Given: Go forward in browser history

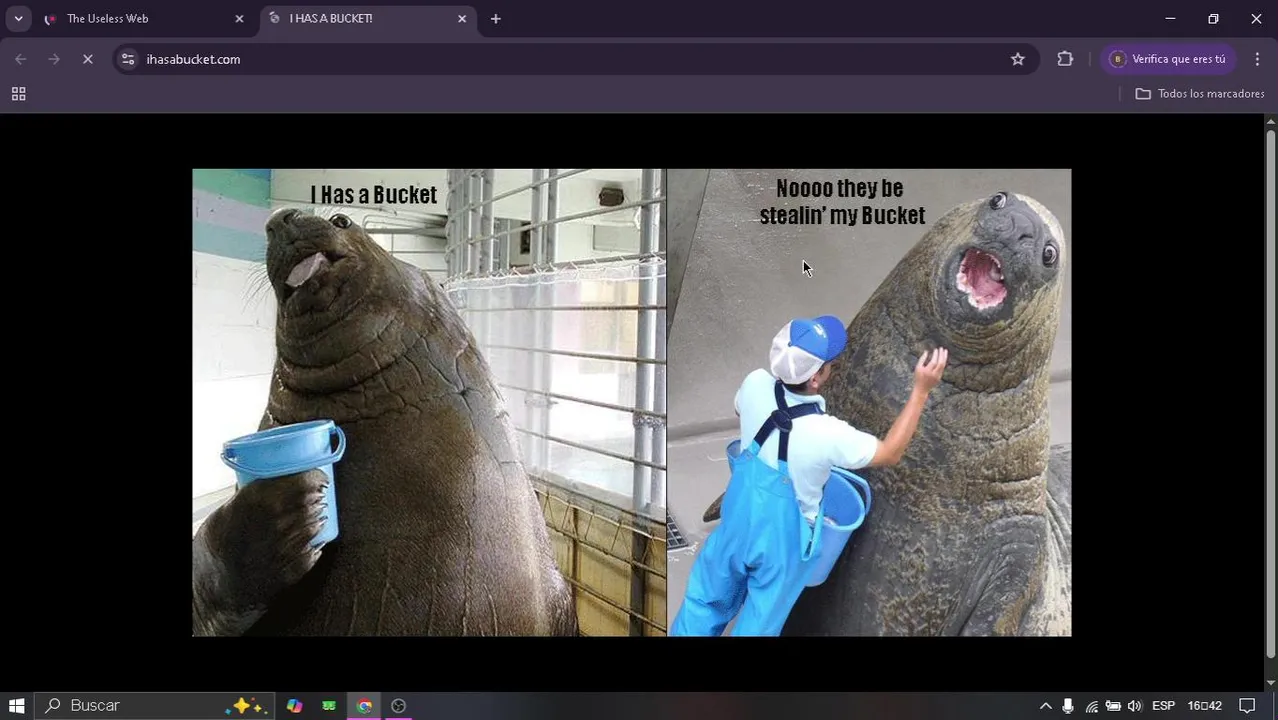Looking at the screenshot, I should tap(54, 59).
